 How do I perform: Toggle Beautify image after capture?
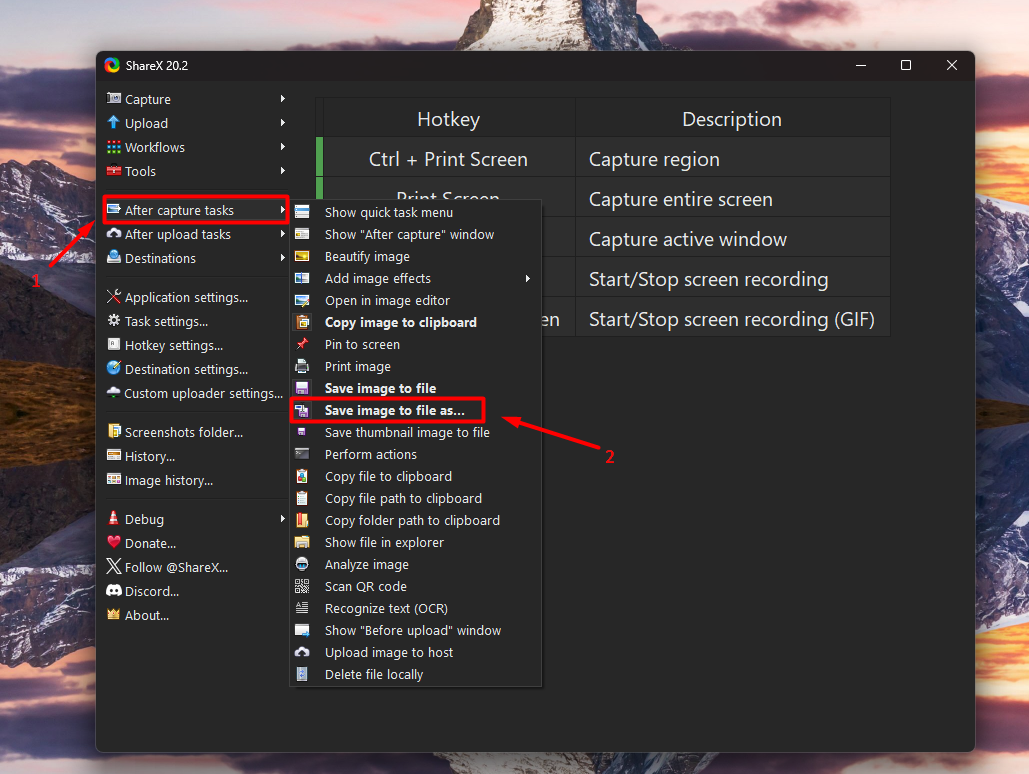coord(415,256)
